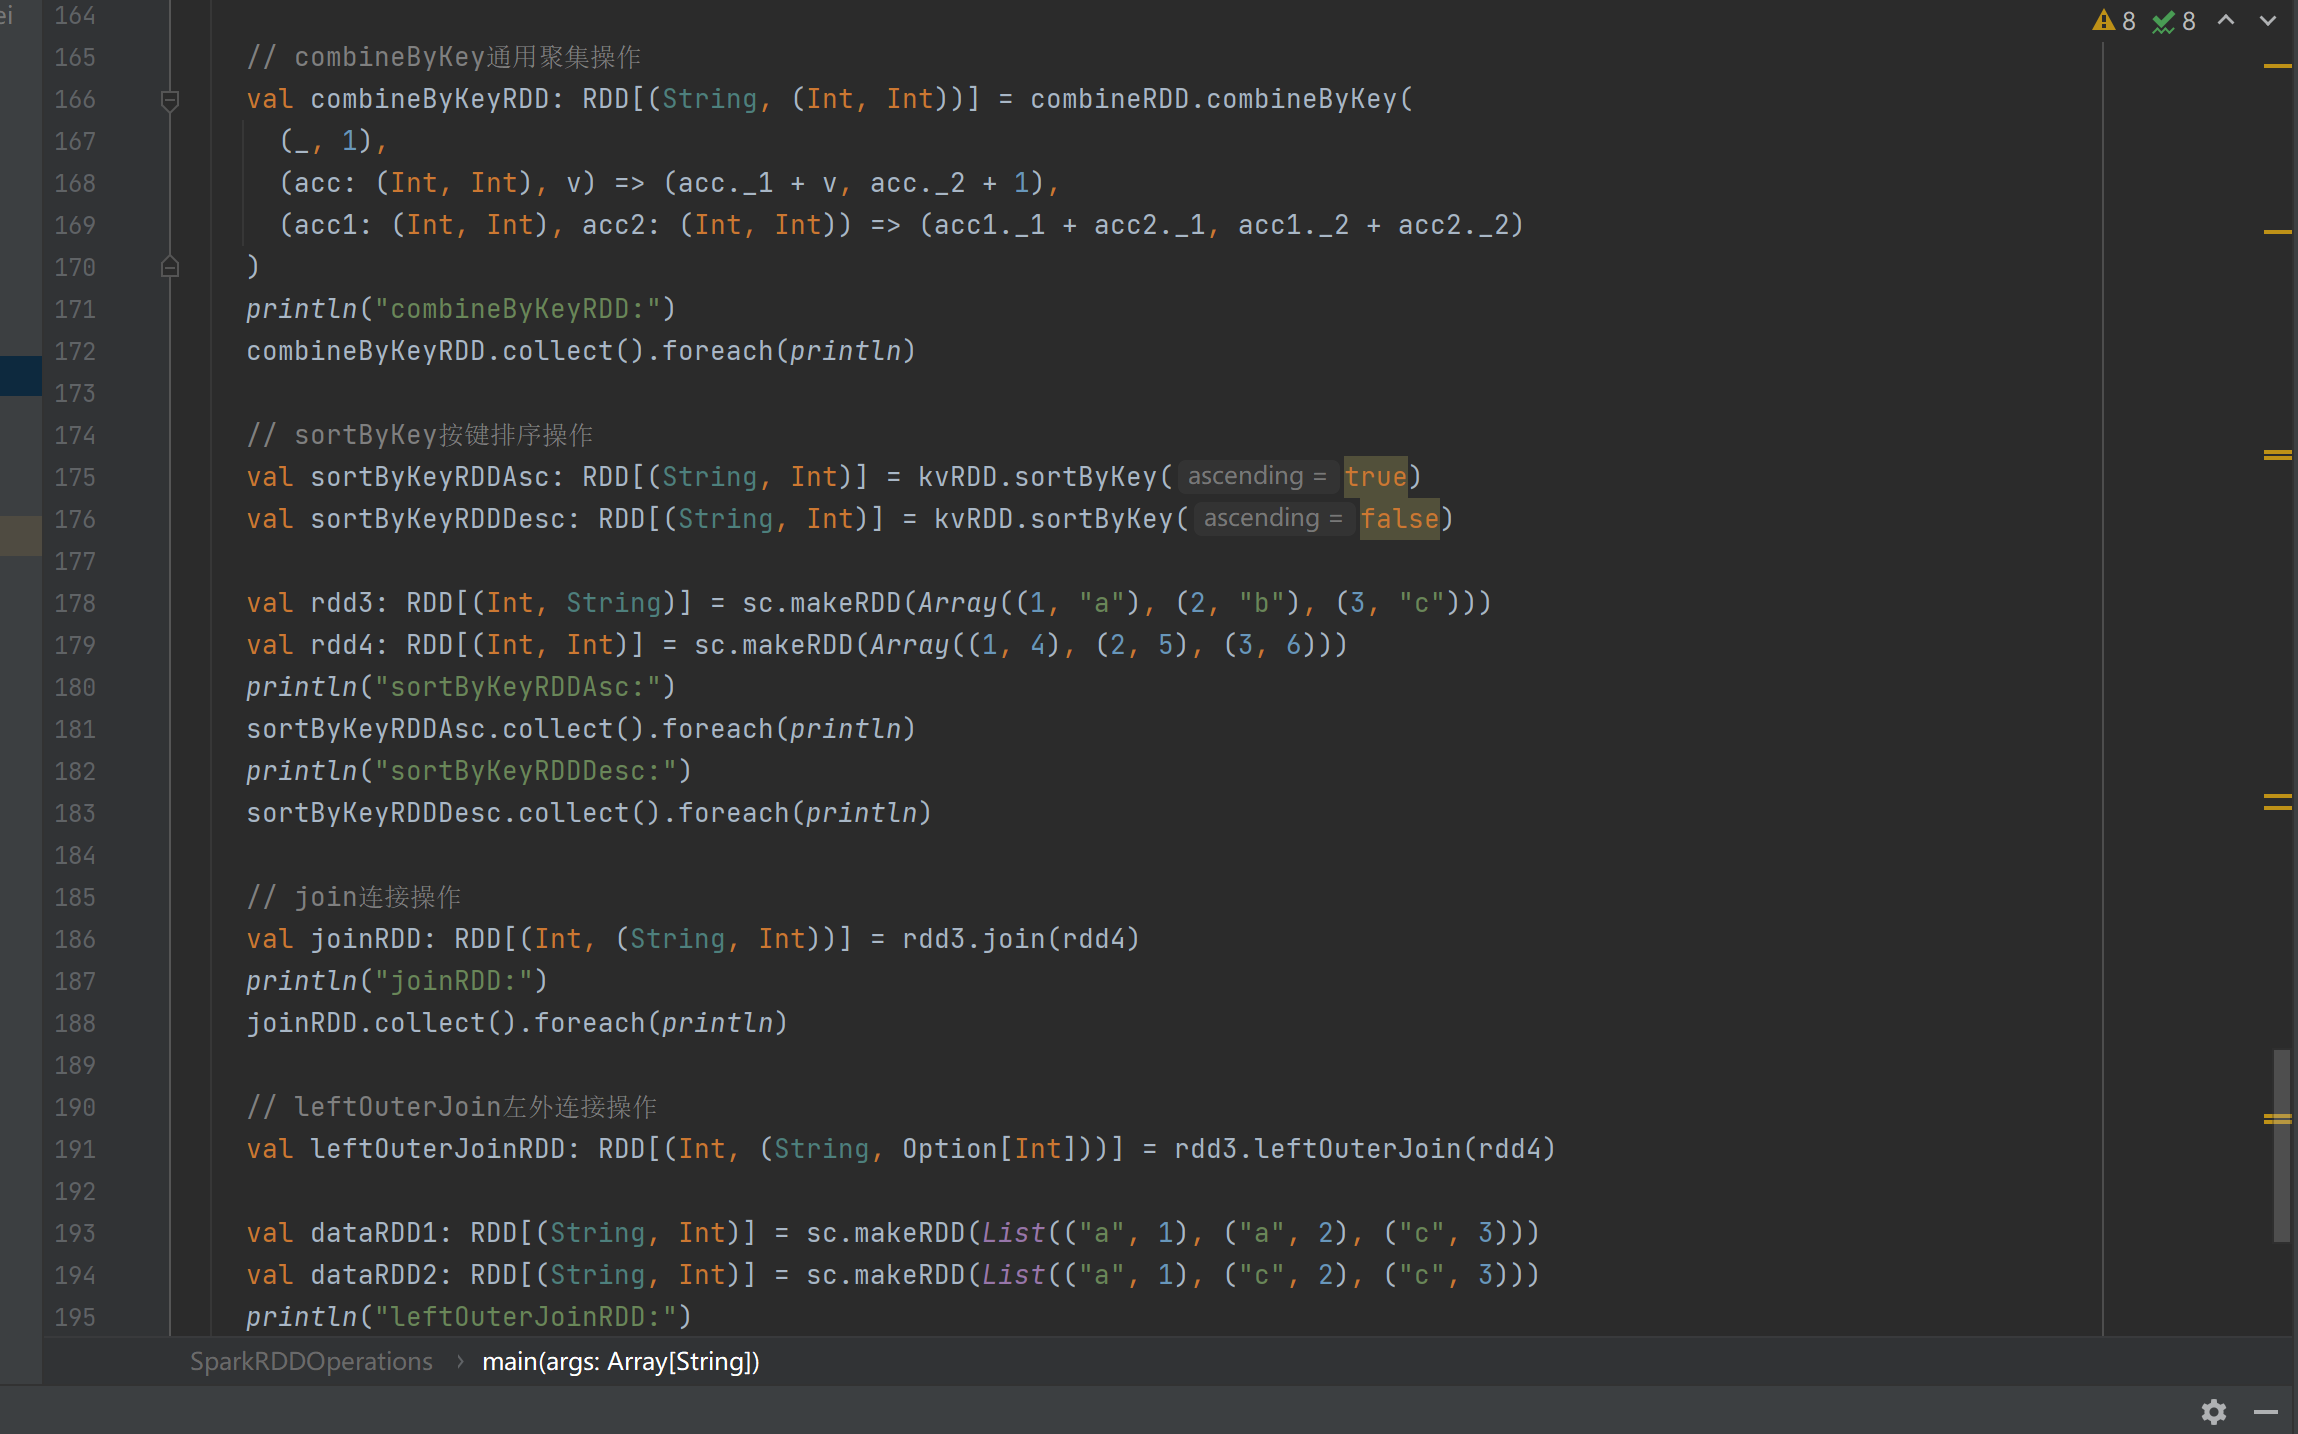Click the topmost yellow warning stripe marker
Screen dimensions: 2298x1434
click(2277, 66)
